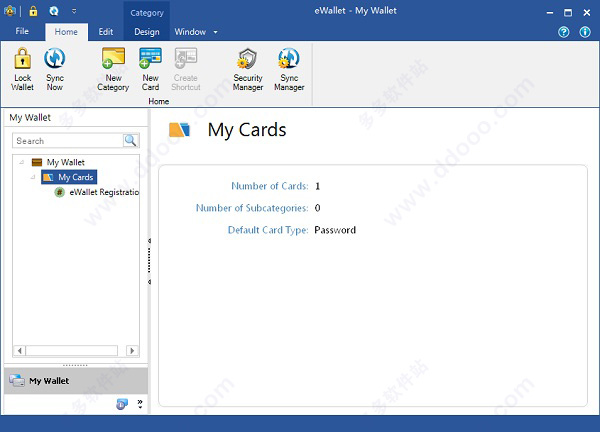Click the sync icon in quick access toolbar

point(54,11)
